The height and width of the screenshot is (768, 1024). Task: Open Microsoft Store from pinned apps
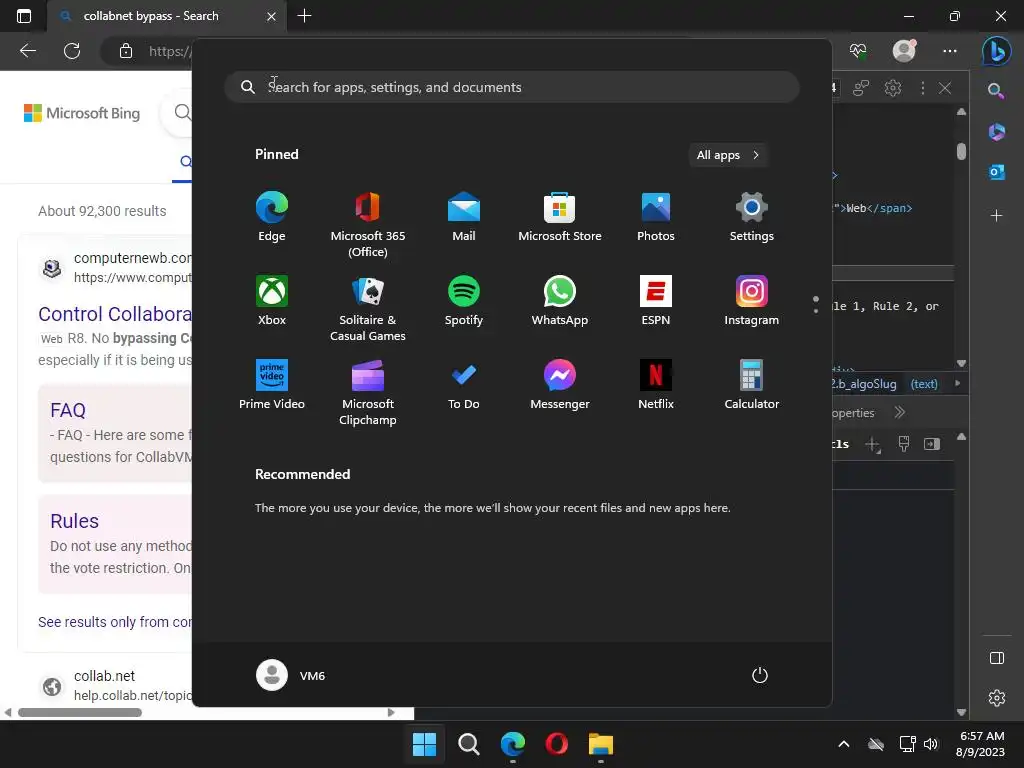(x=560, y=217)
